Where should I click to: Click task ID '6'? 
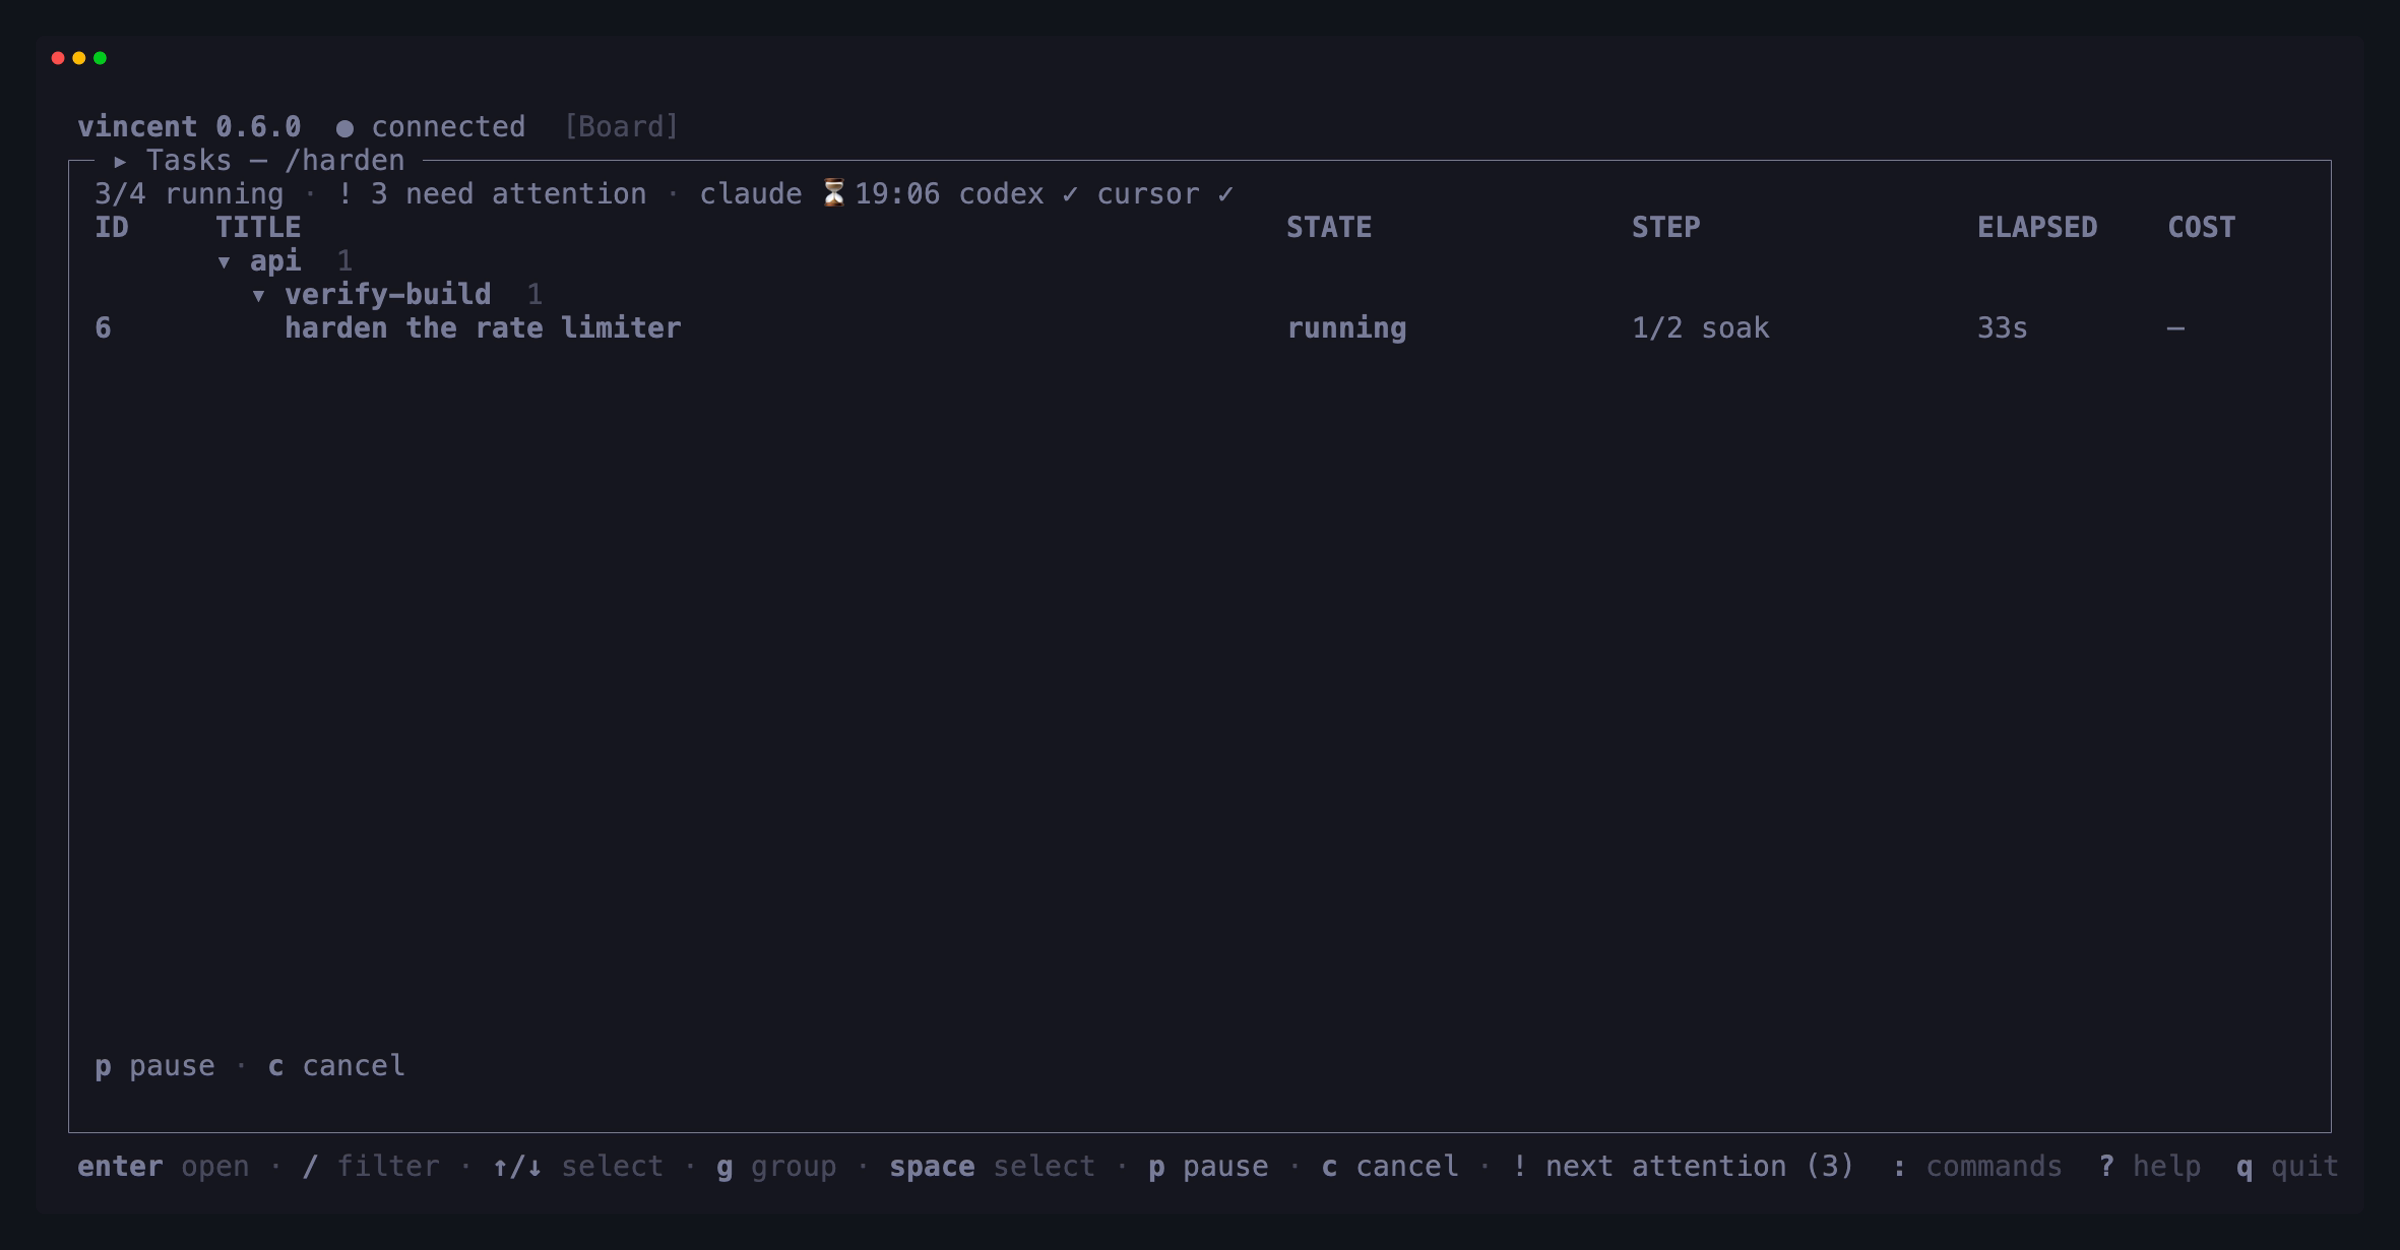tap(103, 328)
